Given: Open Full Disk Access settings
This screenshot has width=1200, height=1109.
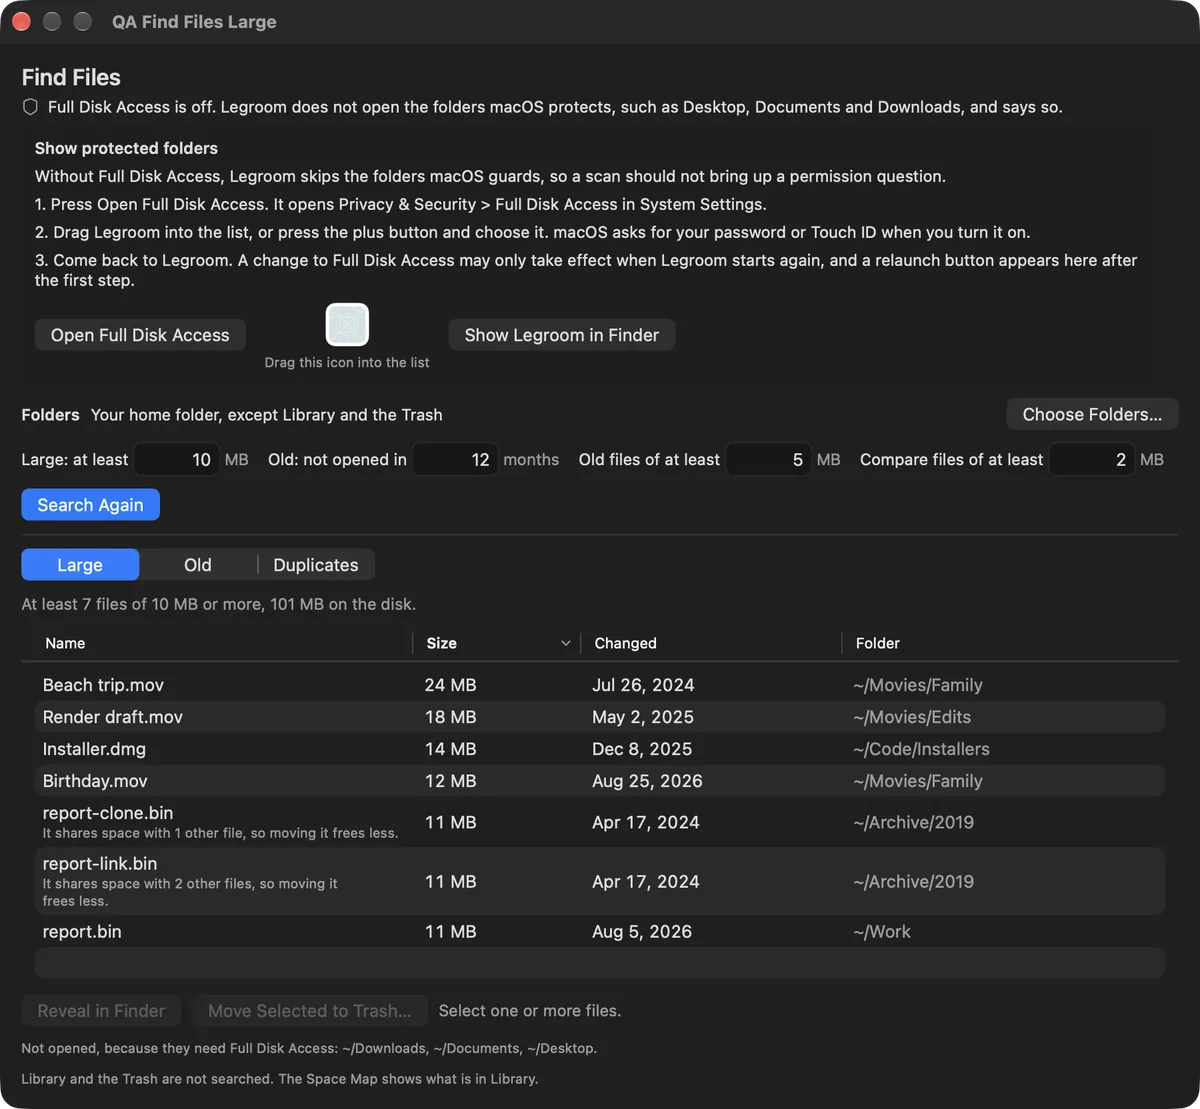Looking at the screenshot, I should click(x=140, y=335).
